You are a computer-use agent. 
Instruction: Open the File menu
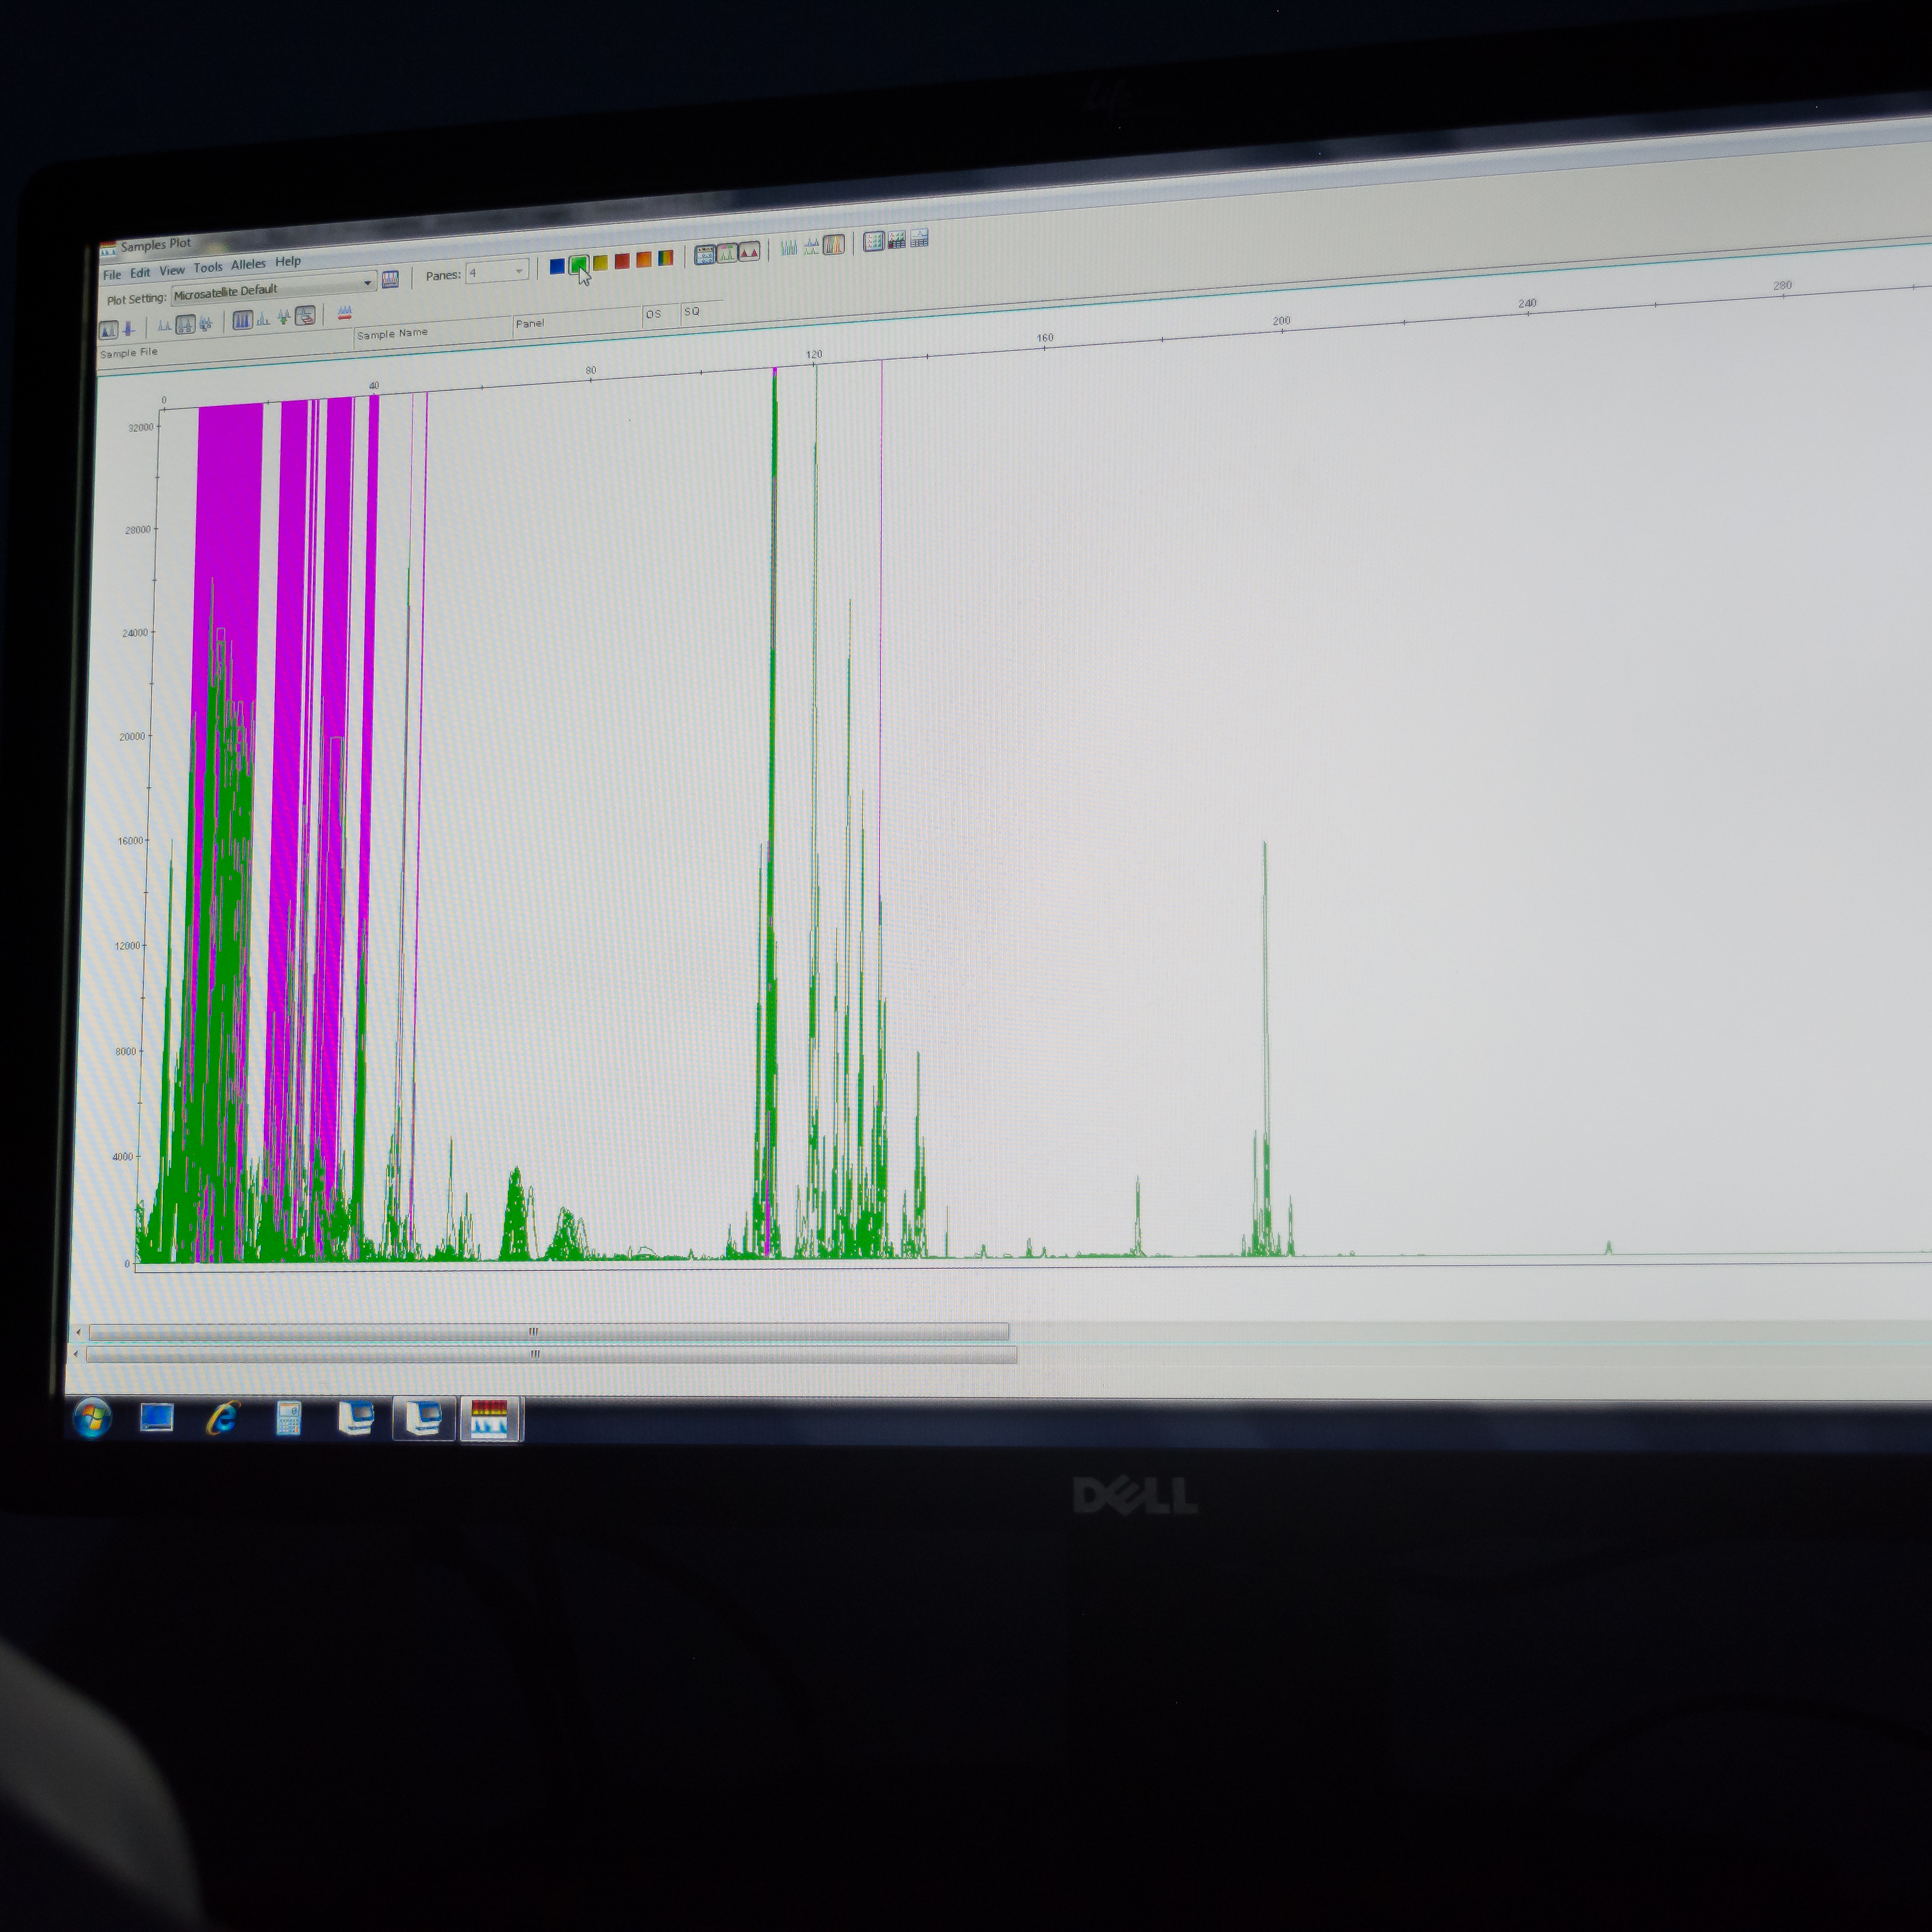point(112,275)
